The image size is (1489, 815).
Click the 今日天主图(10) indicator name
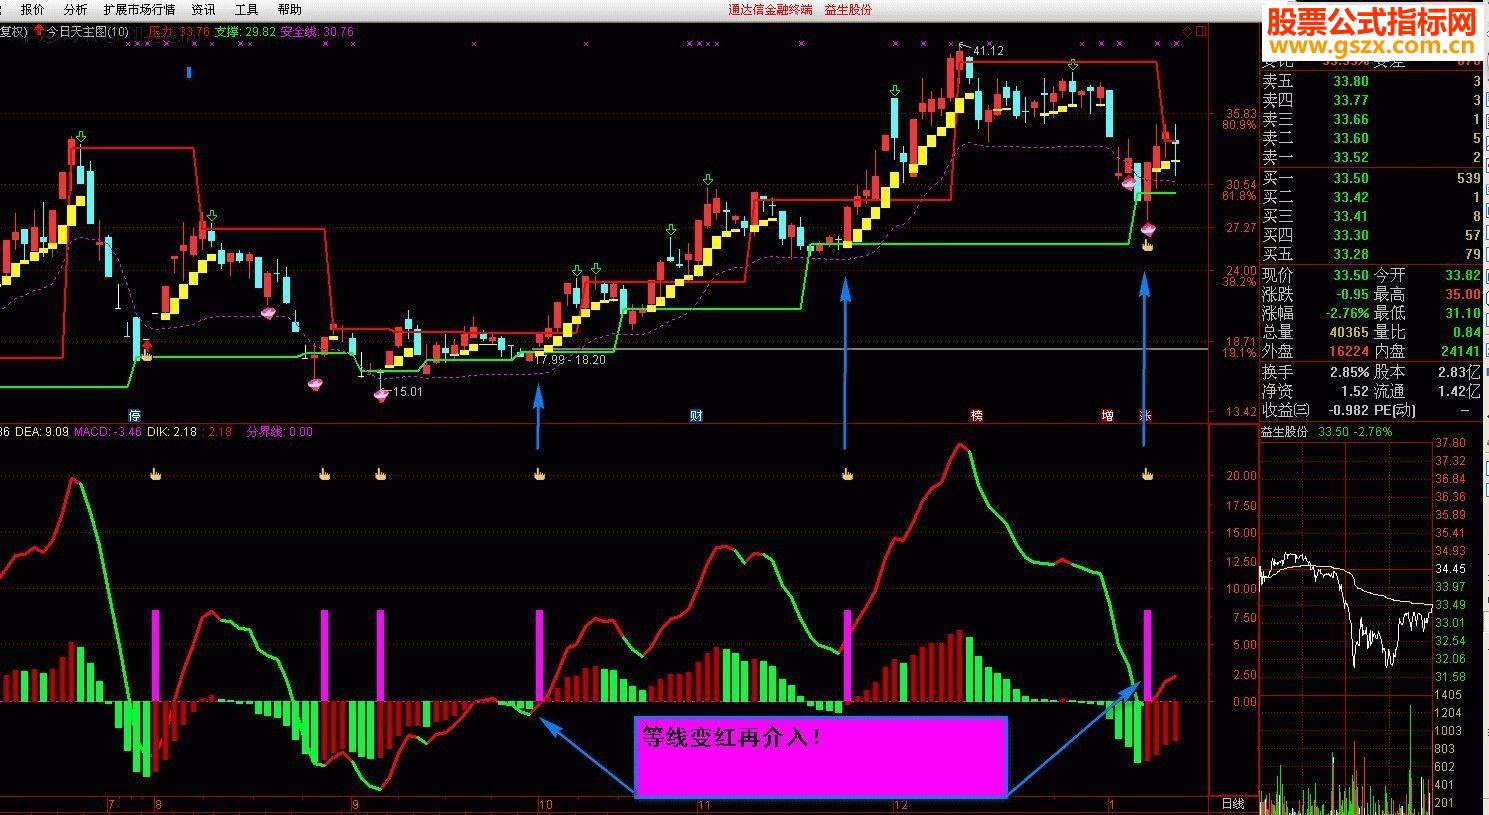point(88,32)
